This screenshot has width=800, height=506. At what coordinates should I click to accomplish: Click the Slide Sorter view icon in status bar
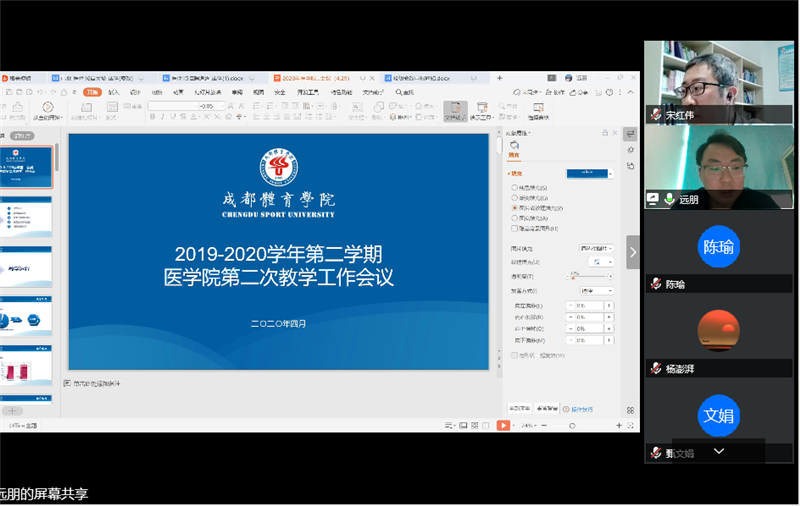[x=474, y=425]
